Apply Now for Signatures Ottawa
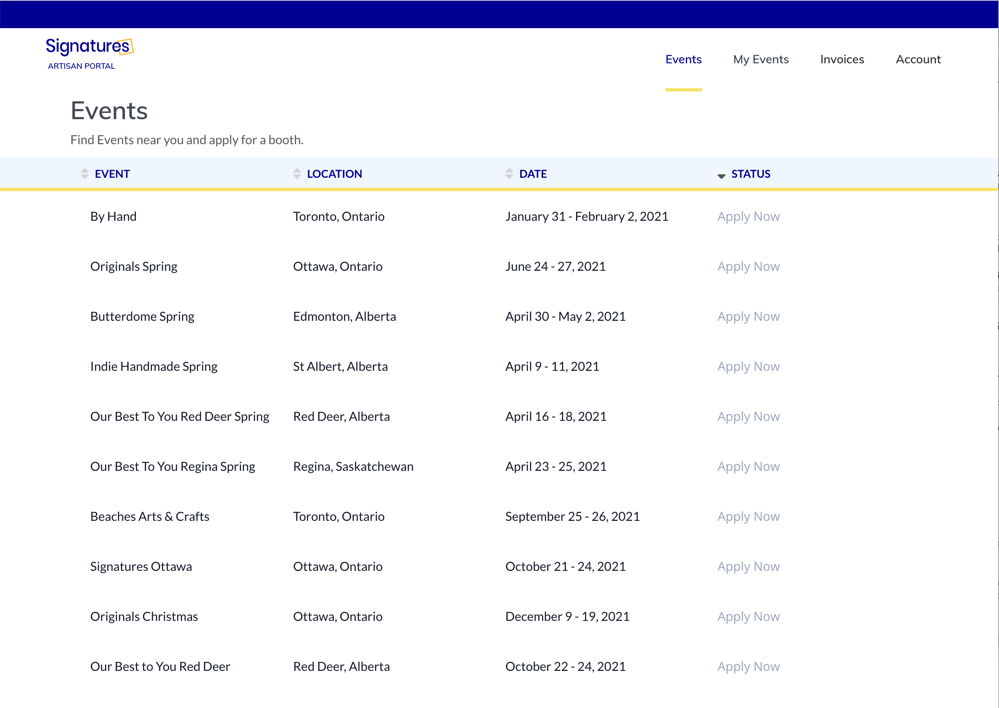Screen dimensions: 999x708 point(748,566)
